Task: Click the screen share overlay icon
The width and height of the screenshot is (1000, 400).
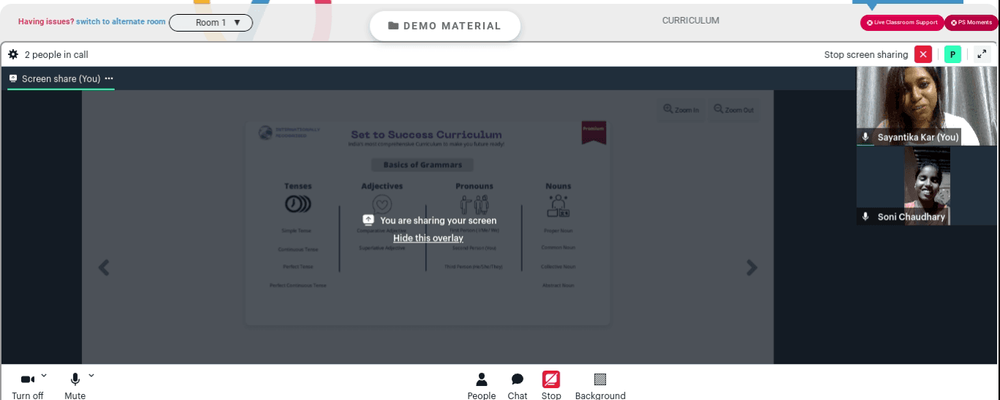Action: (x=368, y=220)
